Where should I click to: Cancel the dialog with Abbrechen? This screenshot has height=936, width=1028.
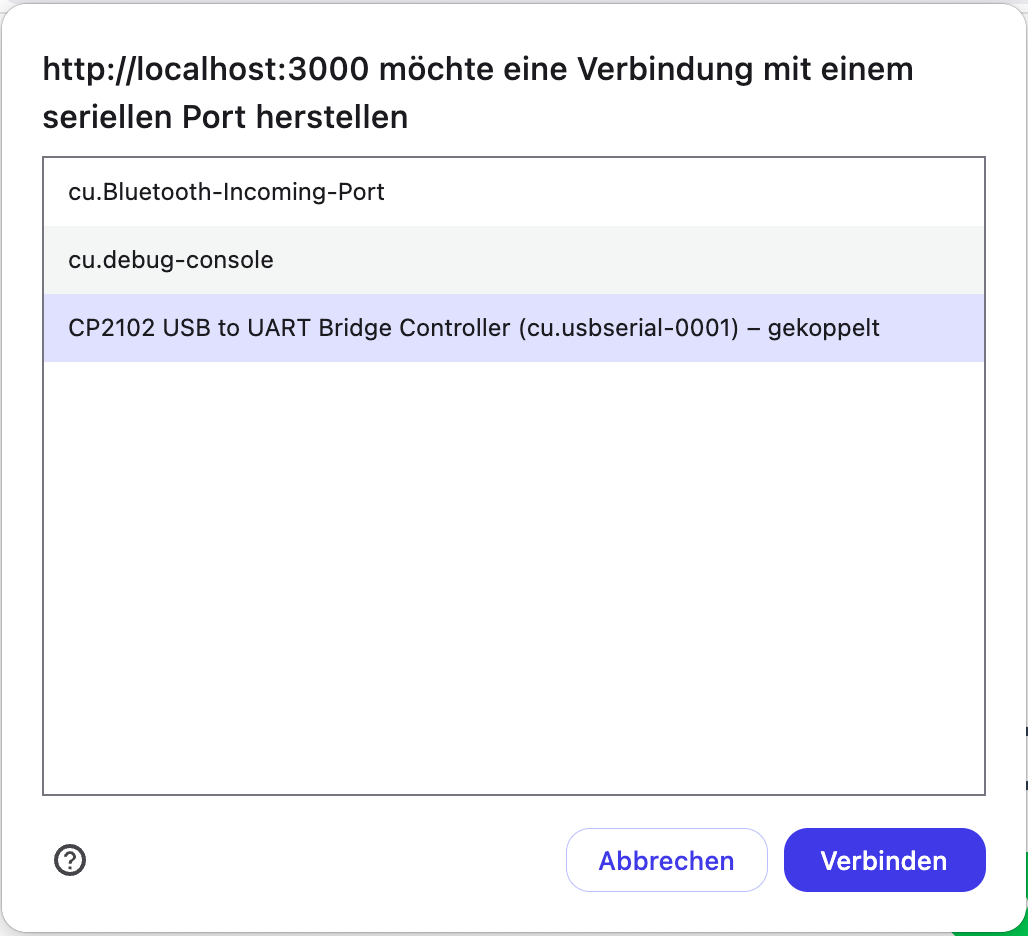667,860
